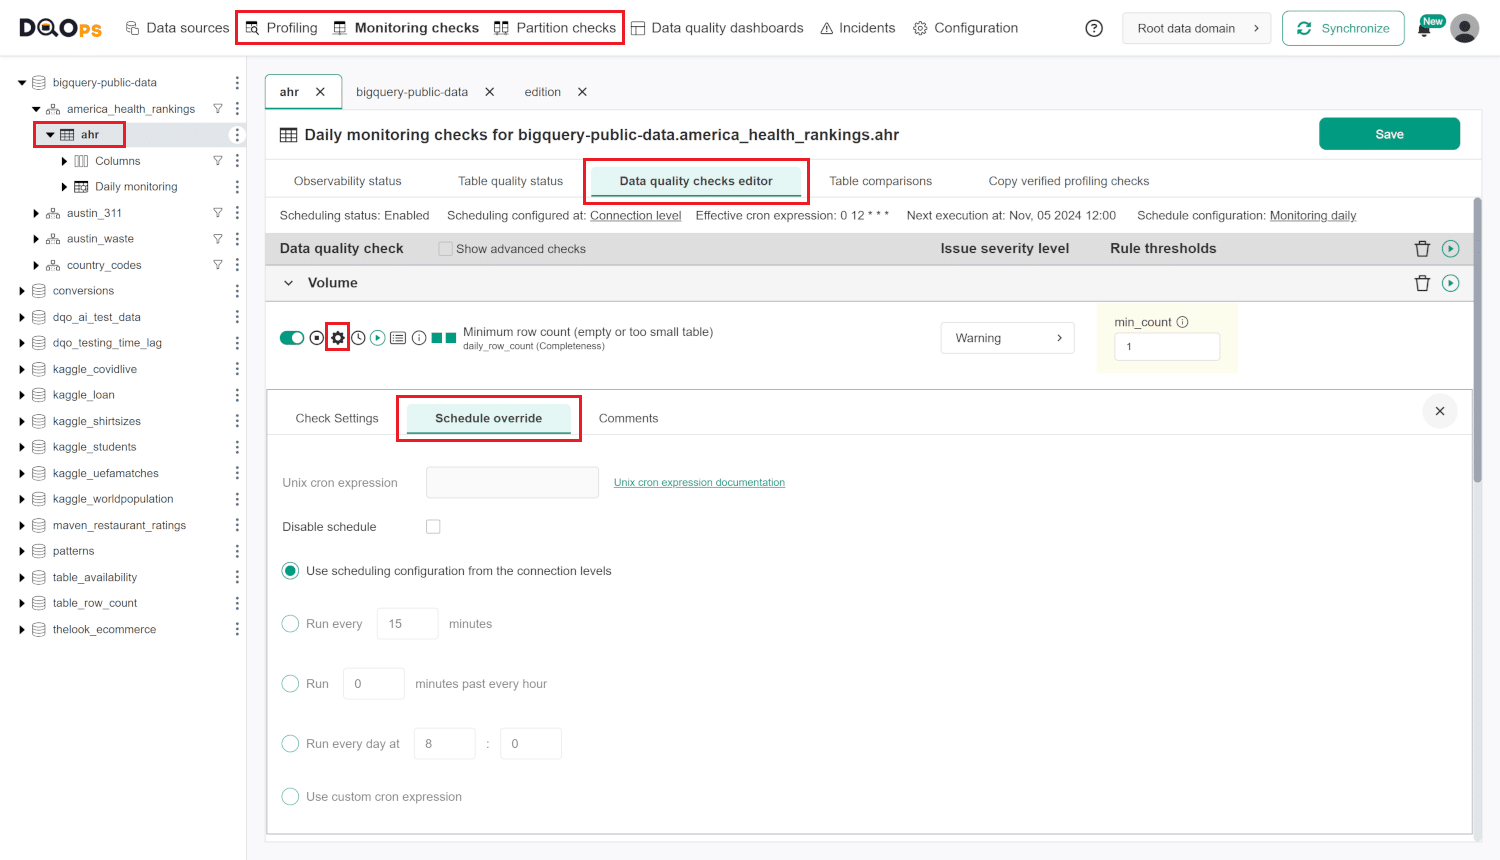This screenshot has height=860, width=1500.
Task: Run Volume category checks play icon
Action: tap(1451, 283)
